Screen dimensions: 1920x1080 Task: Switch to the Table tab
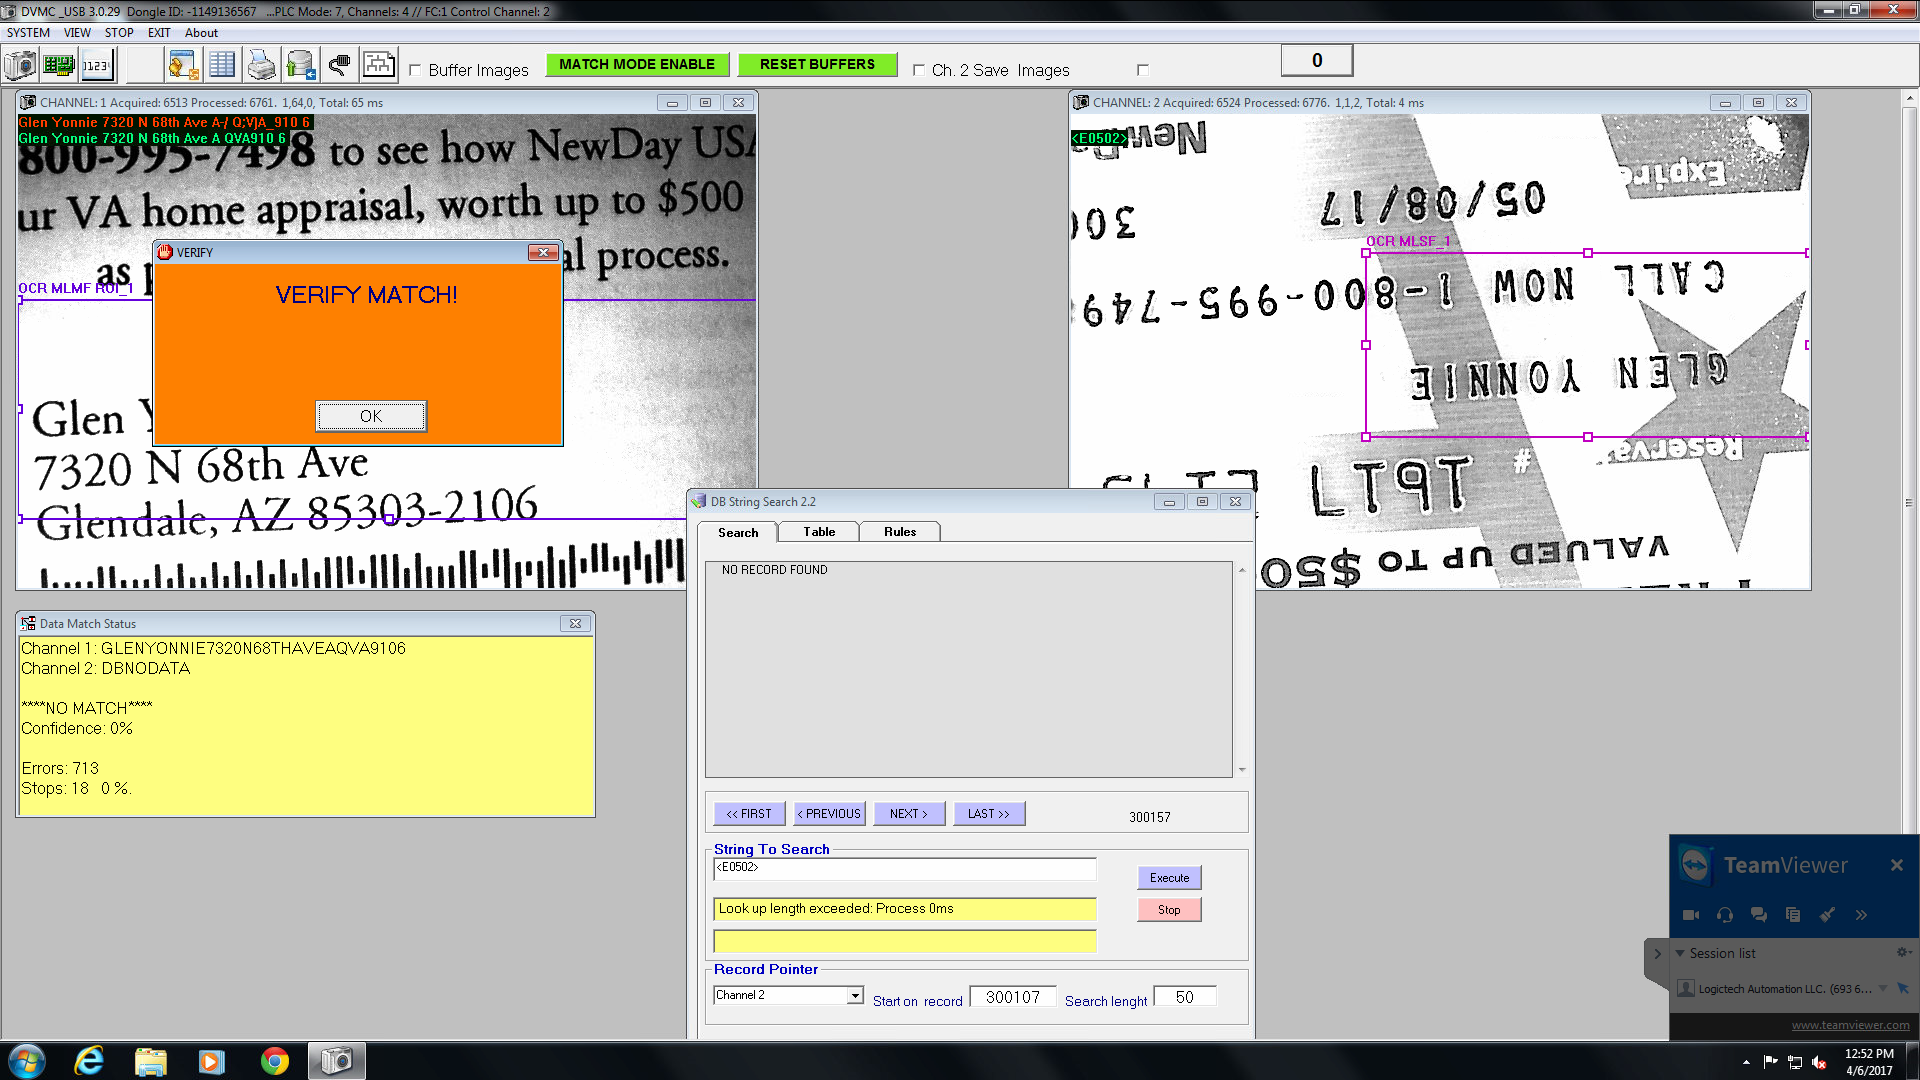(x=819, y=532)
